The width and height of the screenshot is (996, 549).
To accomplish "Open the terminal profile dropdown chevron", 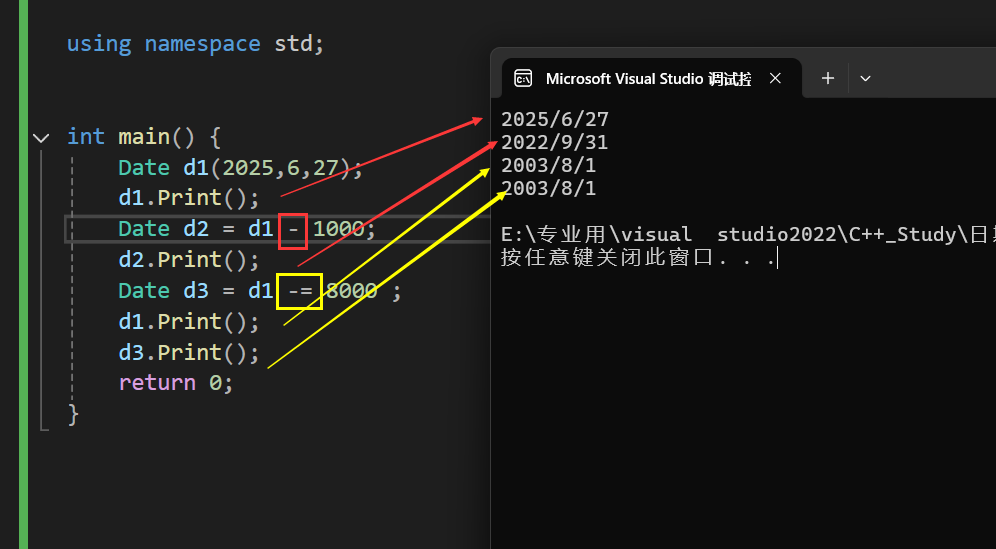I will pyautogui.click(x=866, y=78).
